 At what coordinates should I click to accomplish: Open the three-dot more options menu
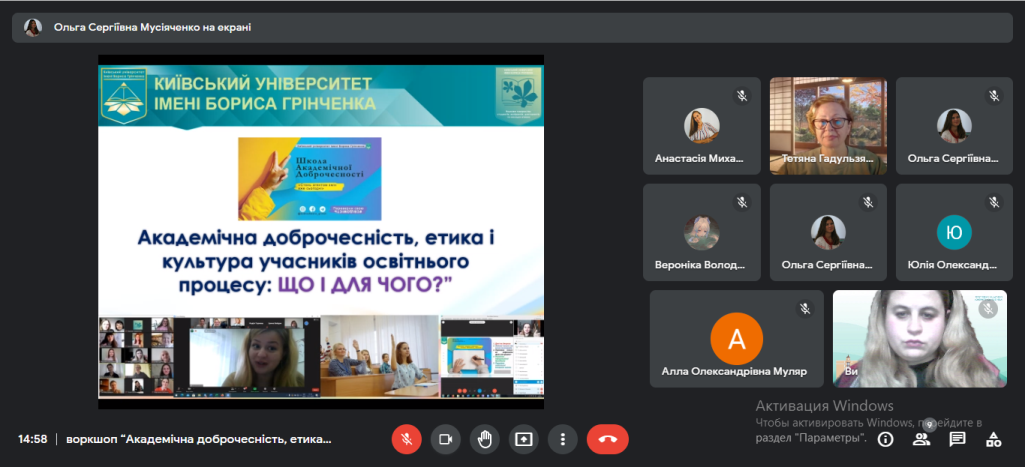(564, 439)
